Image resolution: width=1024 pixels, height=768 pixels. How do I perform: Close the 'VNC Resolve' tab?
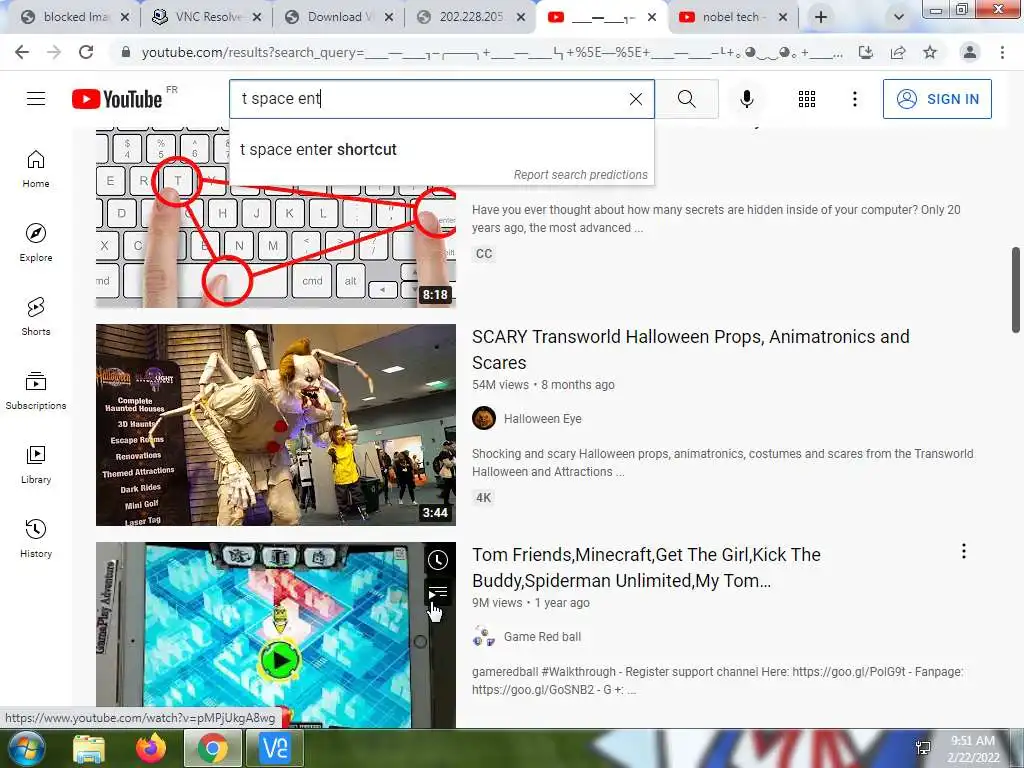coord(257,18)
